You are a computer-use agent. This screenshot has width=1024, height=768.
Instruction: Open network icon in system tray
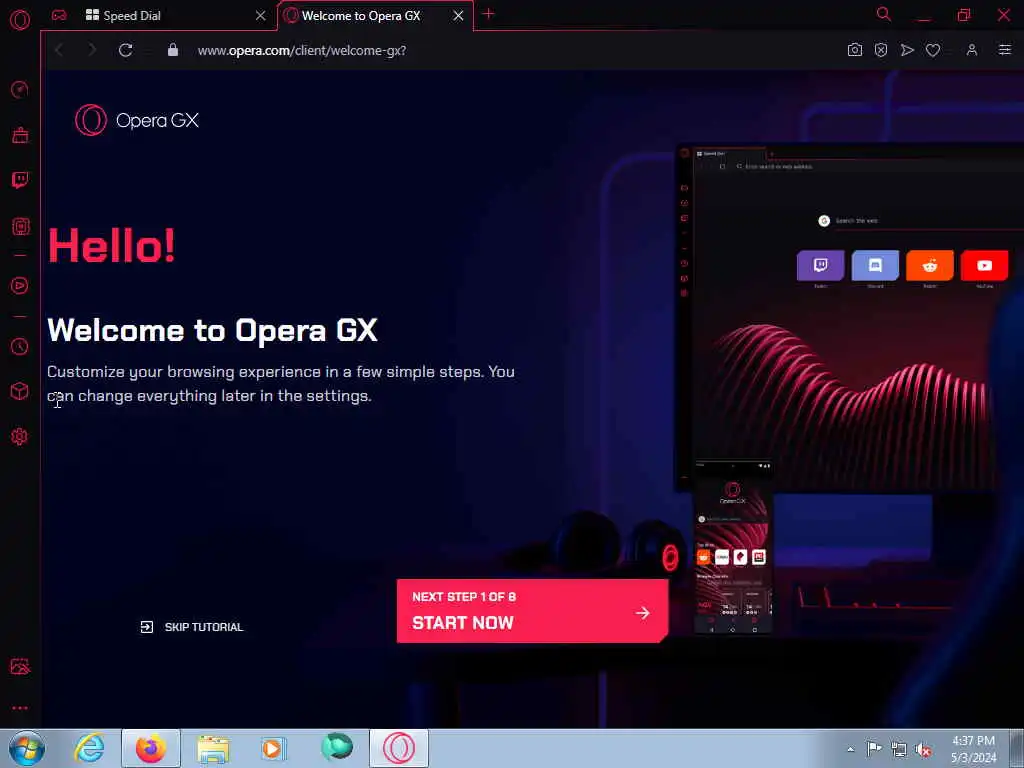click(899, 750)
